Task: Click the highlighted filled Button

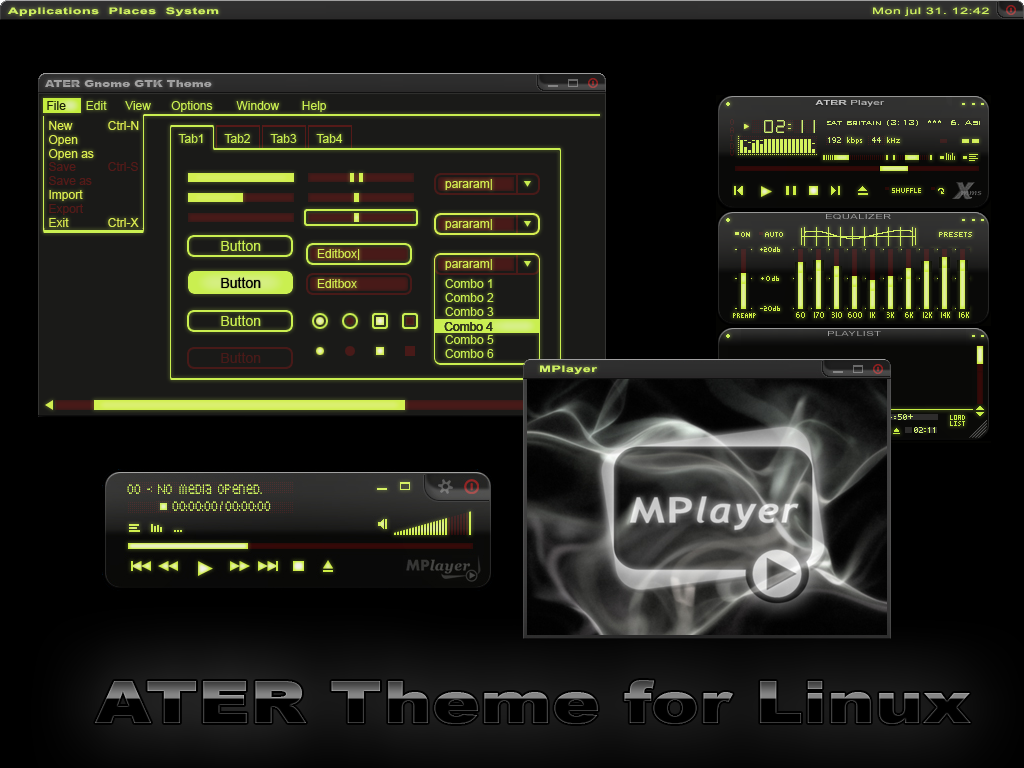Action: [240, 283]
